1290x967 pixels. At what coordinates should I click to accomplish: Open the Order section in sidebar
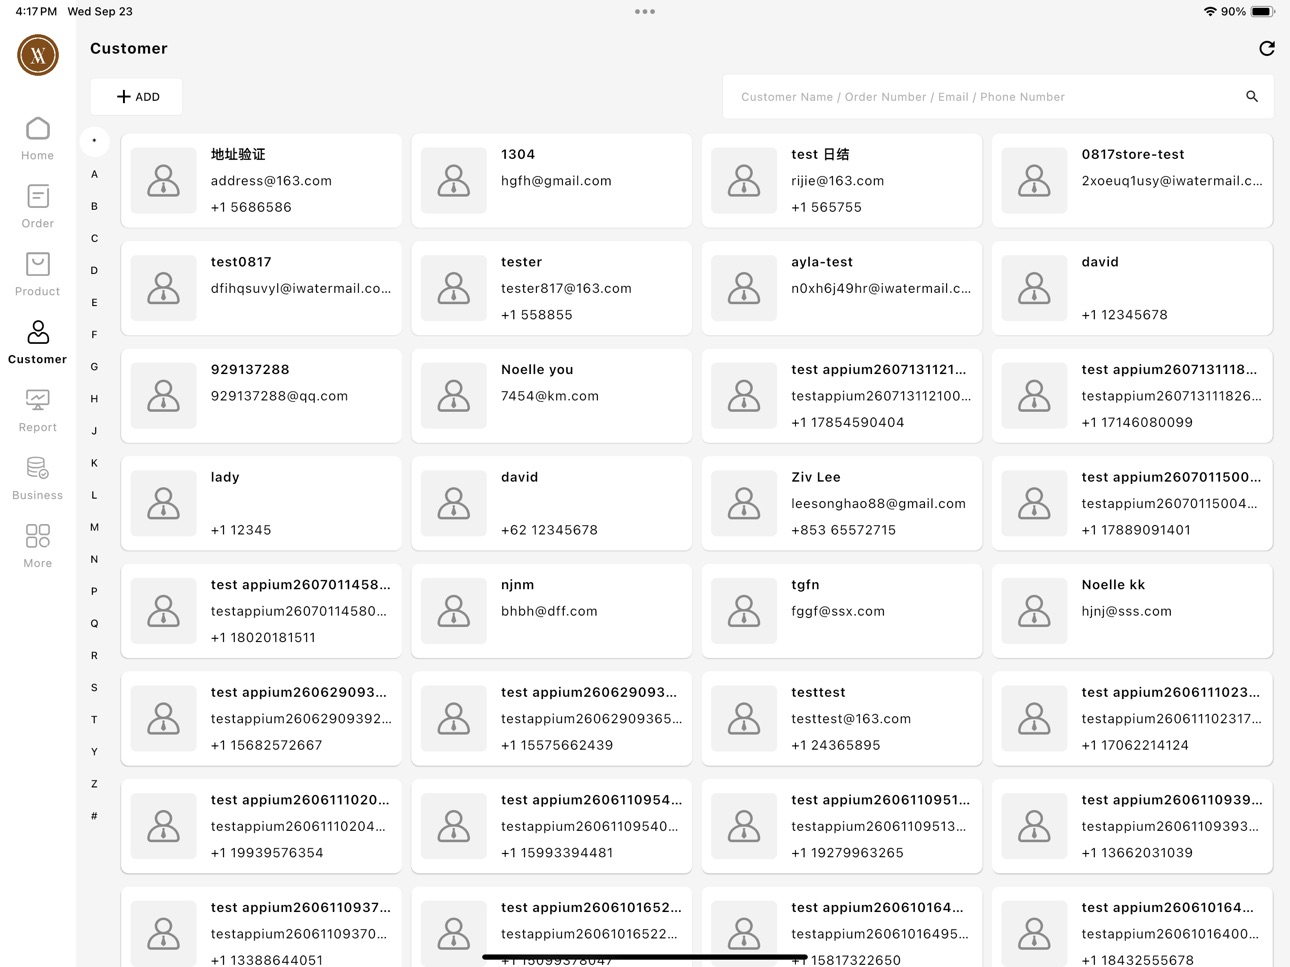pos(38,207)
